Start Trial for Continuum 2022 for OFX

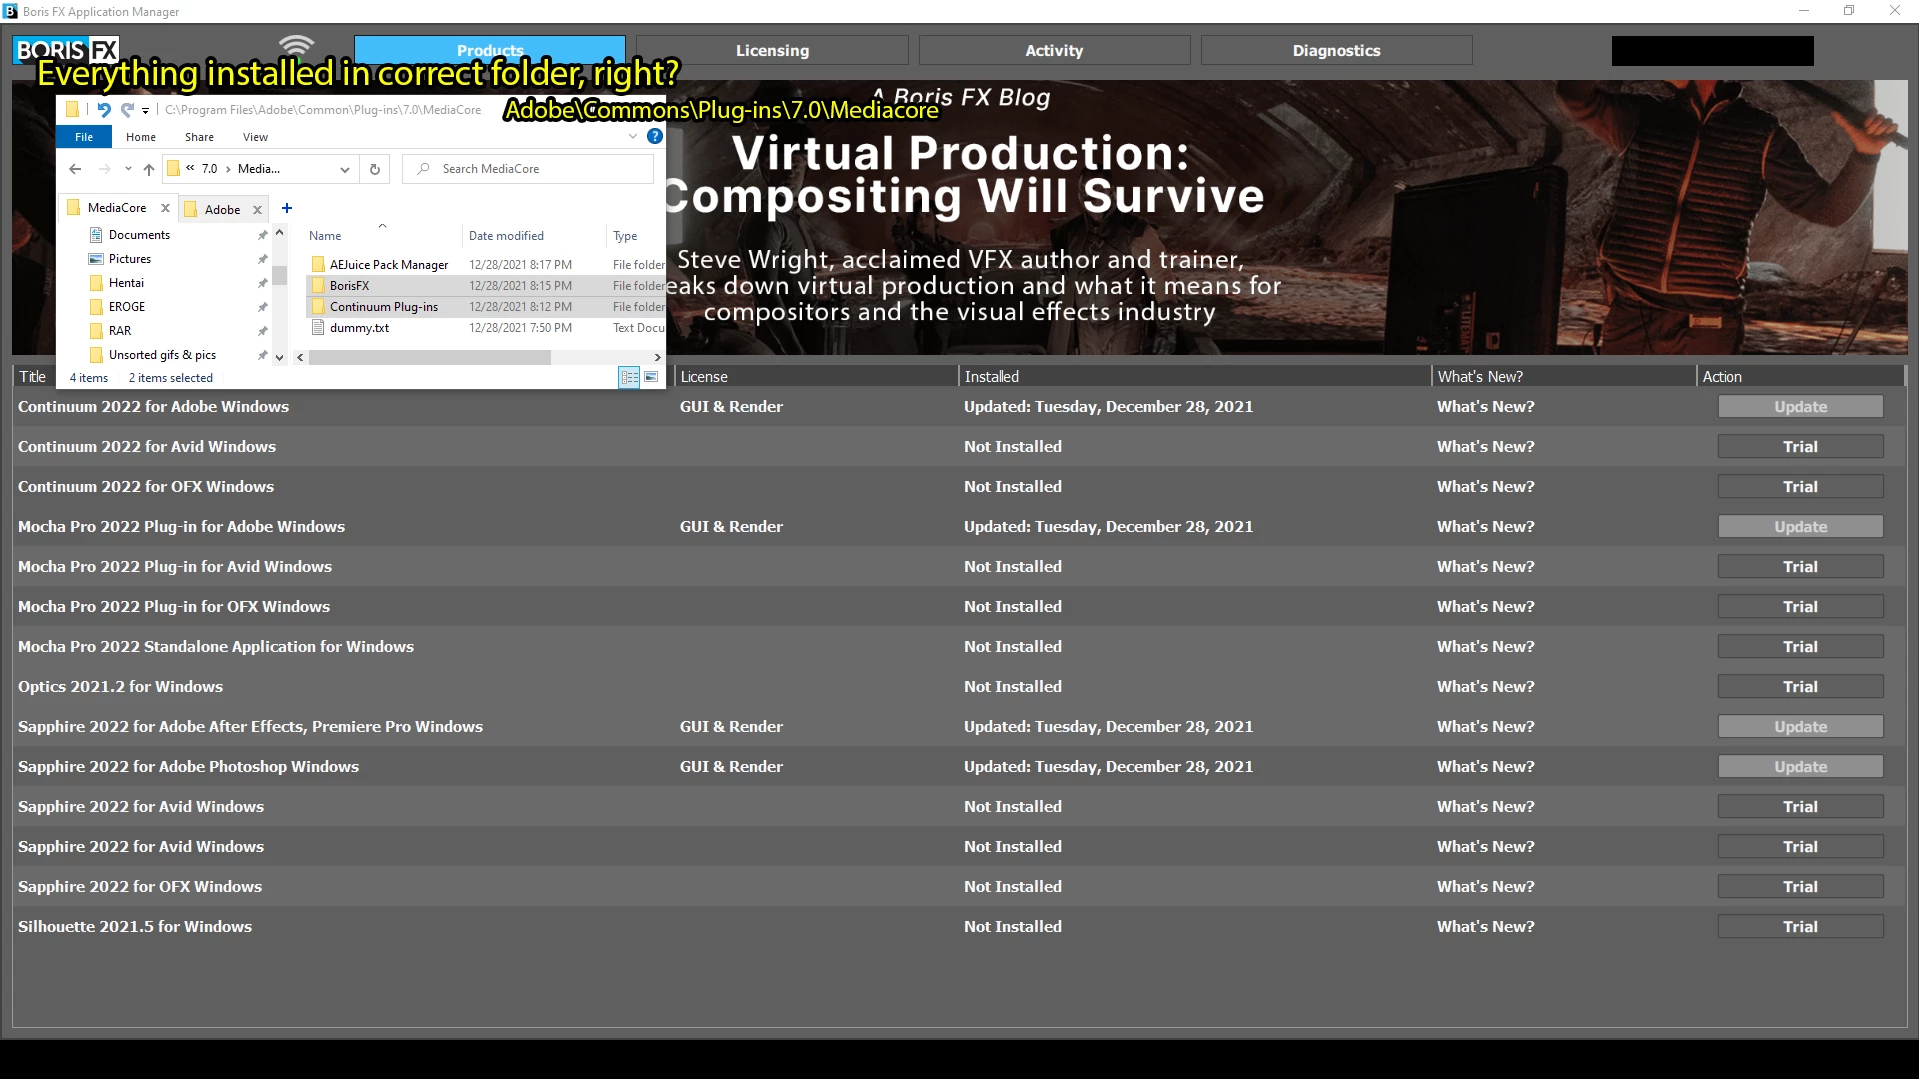click(x=1800, y=487)
